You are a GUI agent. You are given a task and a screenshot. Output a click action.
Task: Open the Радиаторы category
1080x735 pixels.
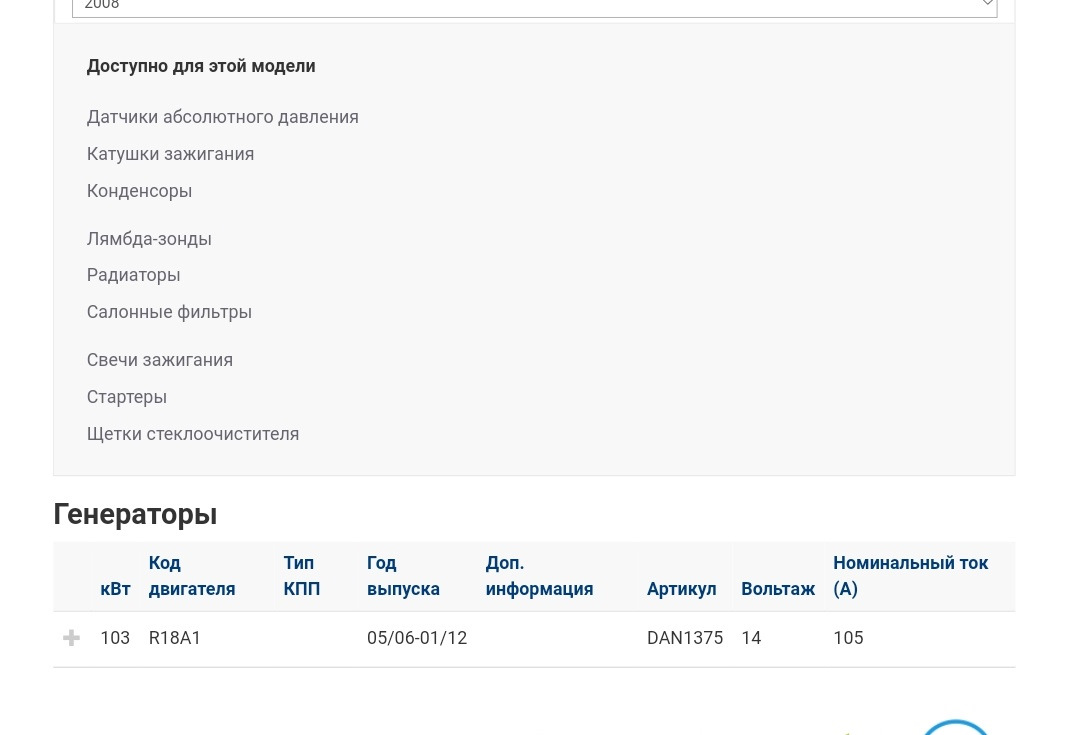point(134,276)
